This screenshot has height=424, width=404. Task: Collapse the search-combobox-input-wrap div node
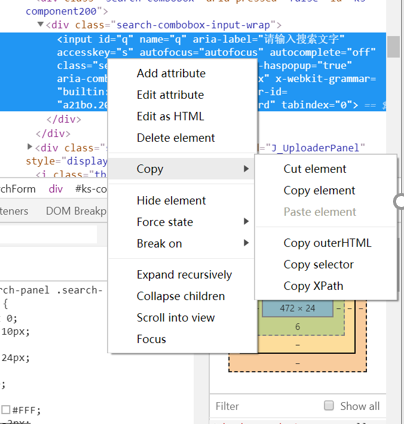click(x=40, y=24)
